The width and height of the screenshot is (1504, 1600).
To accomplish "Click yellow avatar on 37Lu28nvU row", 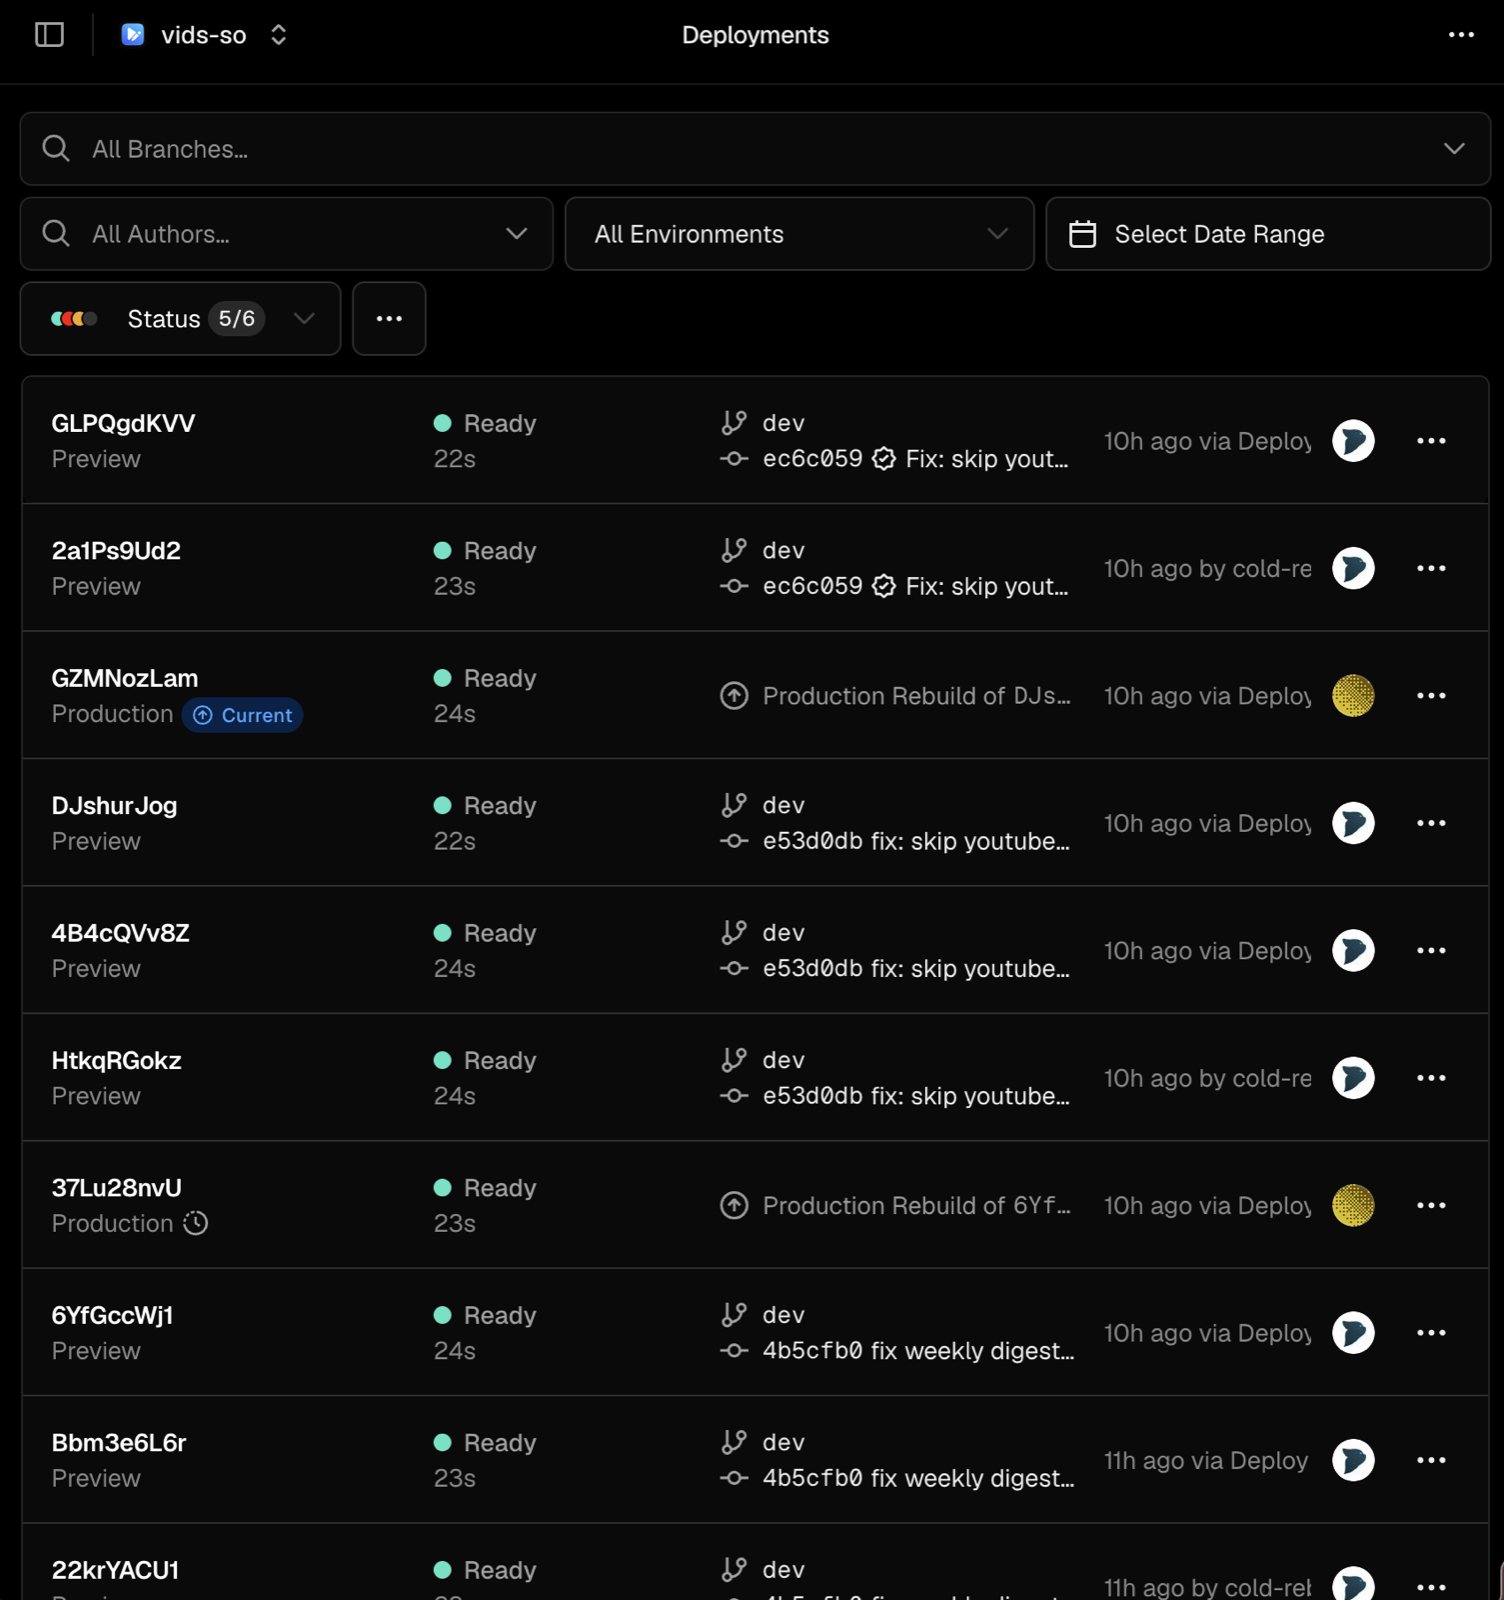I will [x=1353, y=1206].
